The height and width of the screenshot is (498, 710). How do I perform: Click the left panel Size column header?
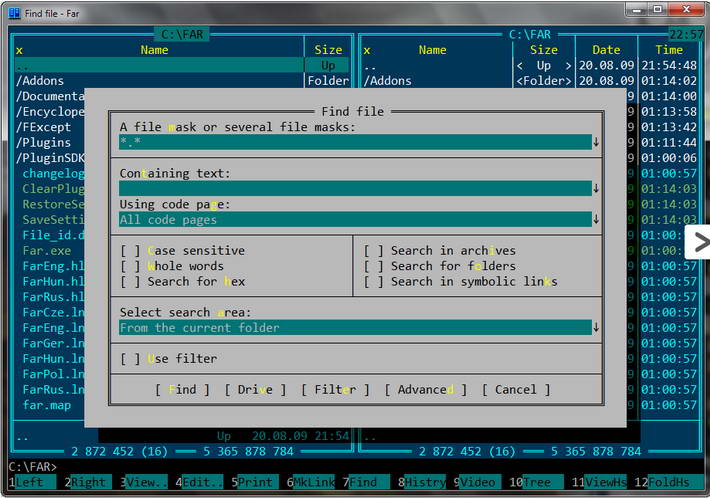[x=328, y=50]
